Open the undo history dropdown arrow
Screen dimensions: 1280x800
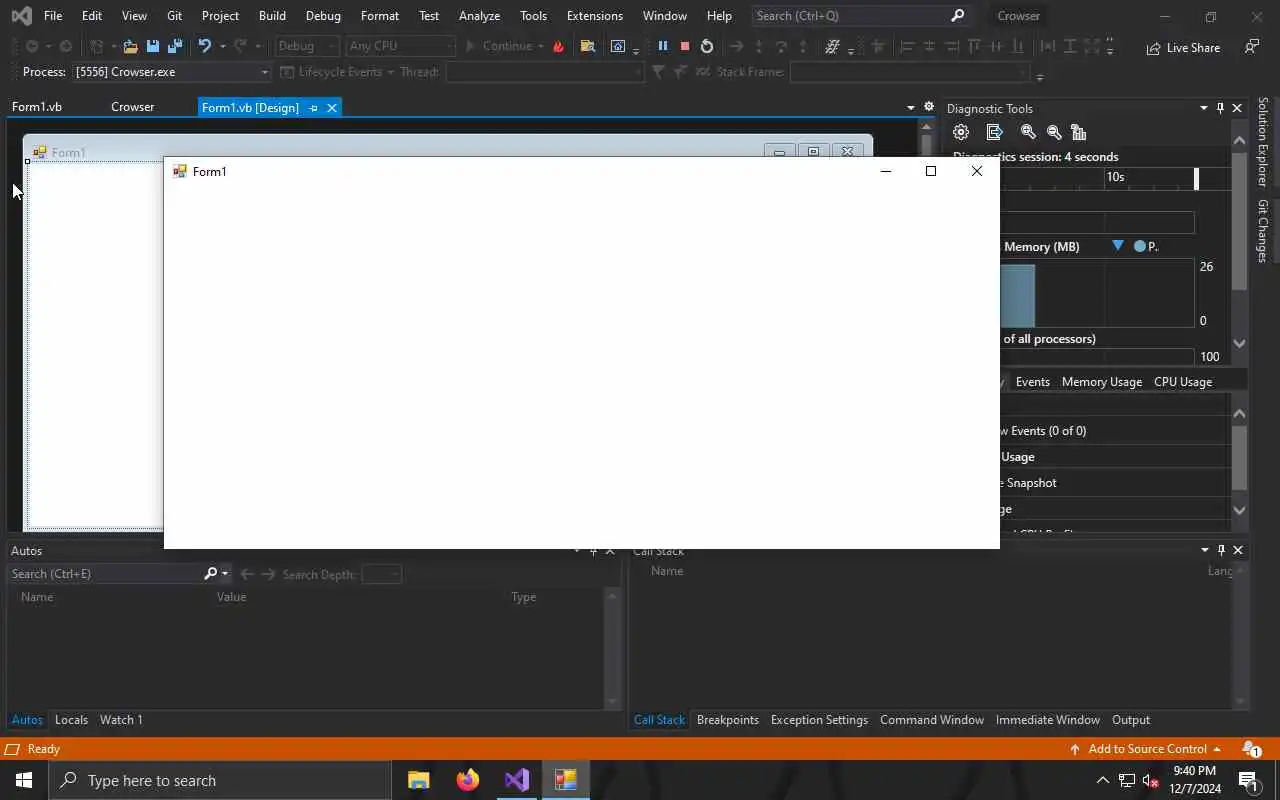point(222,46)
